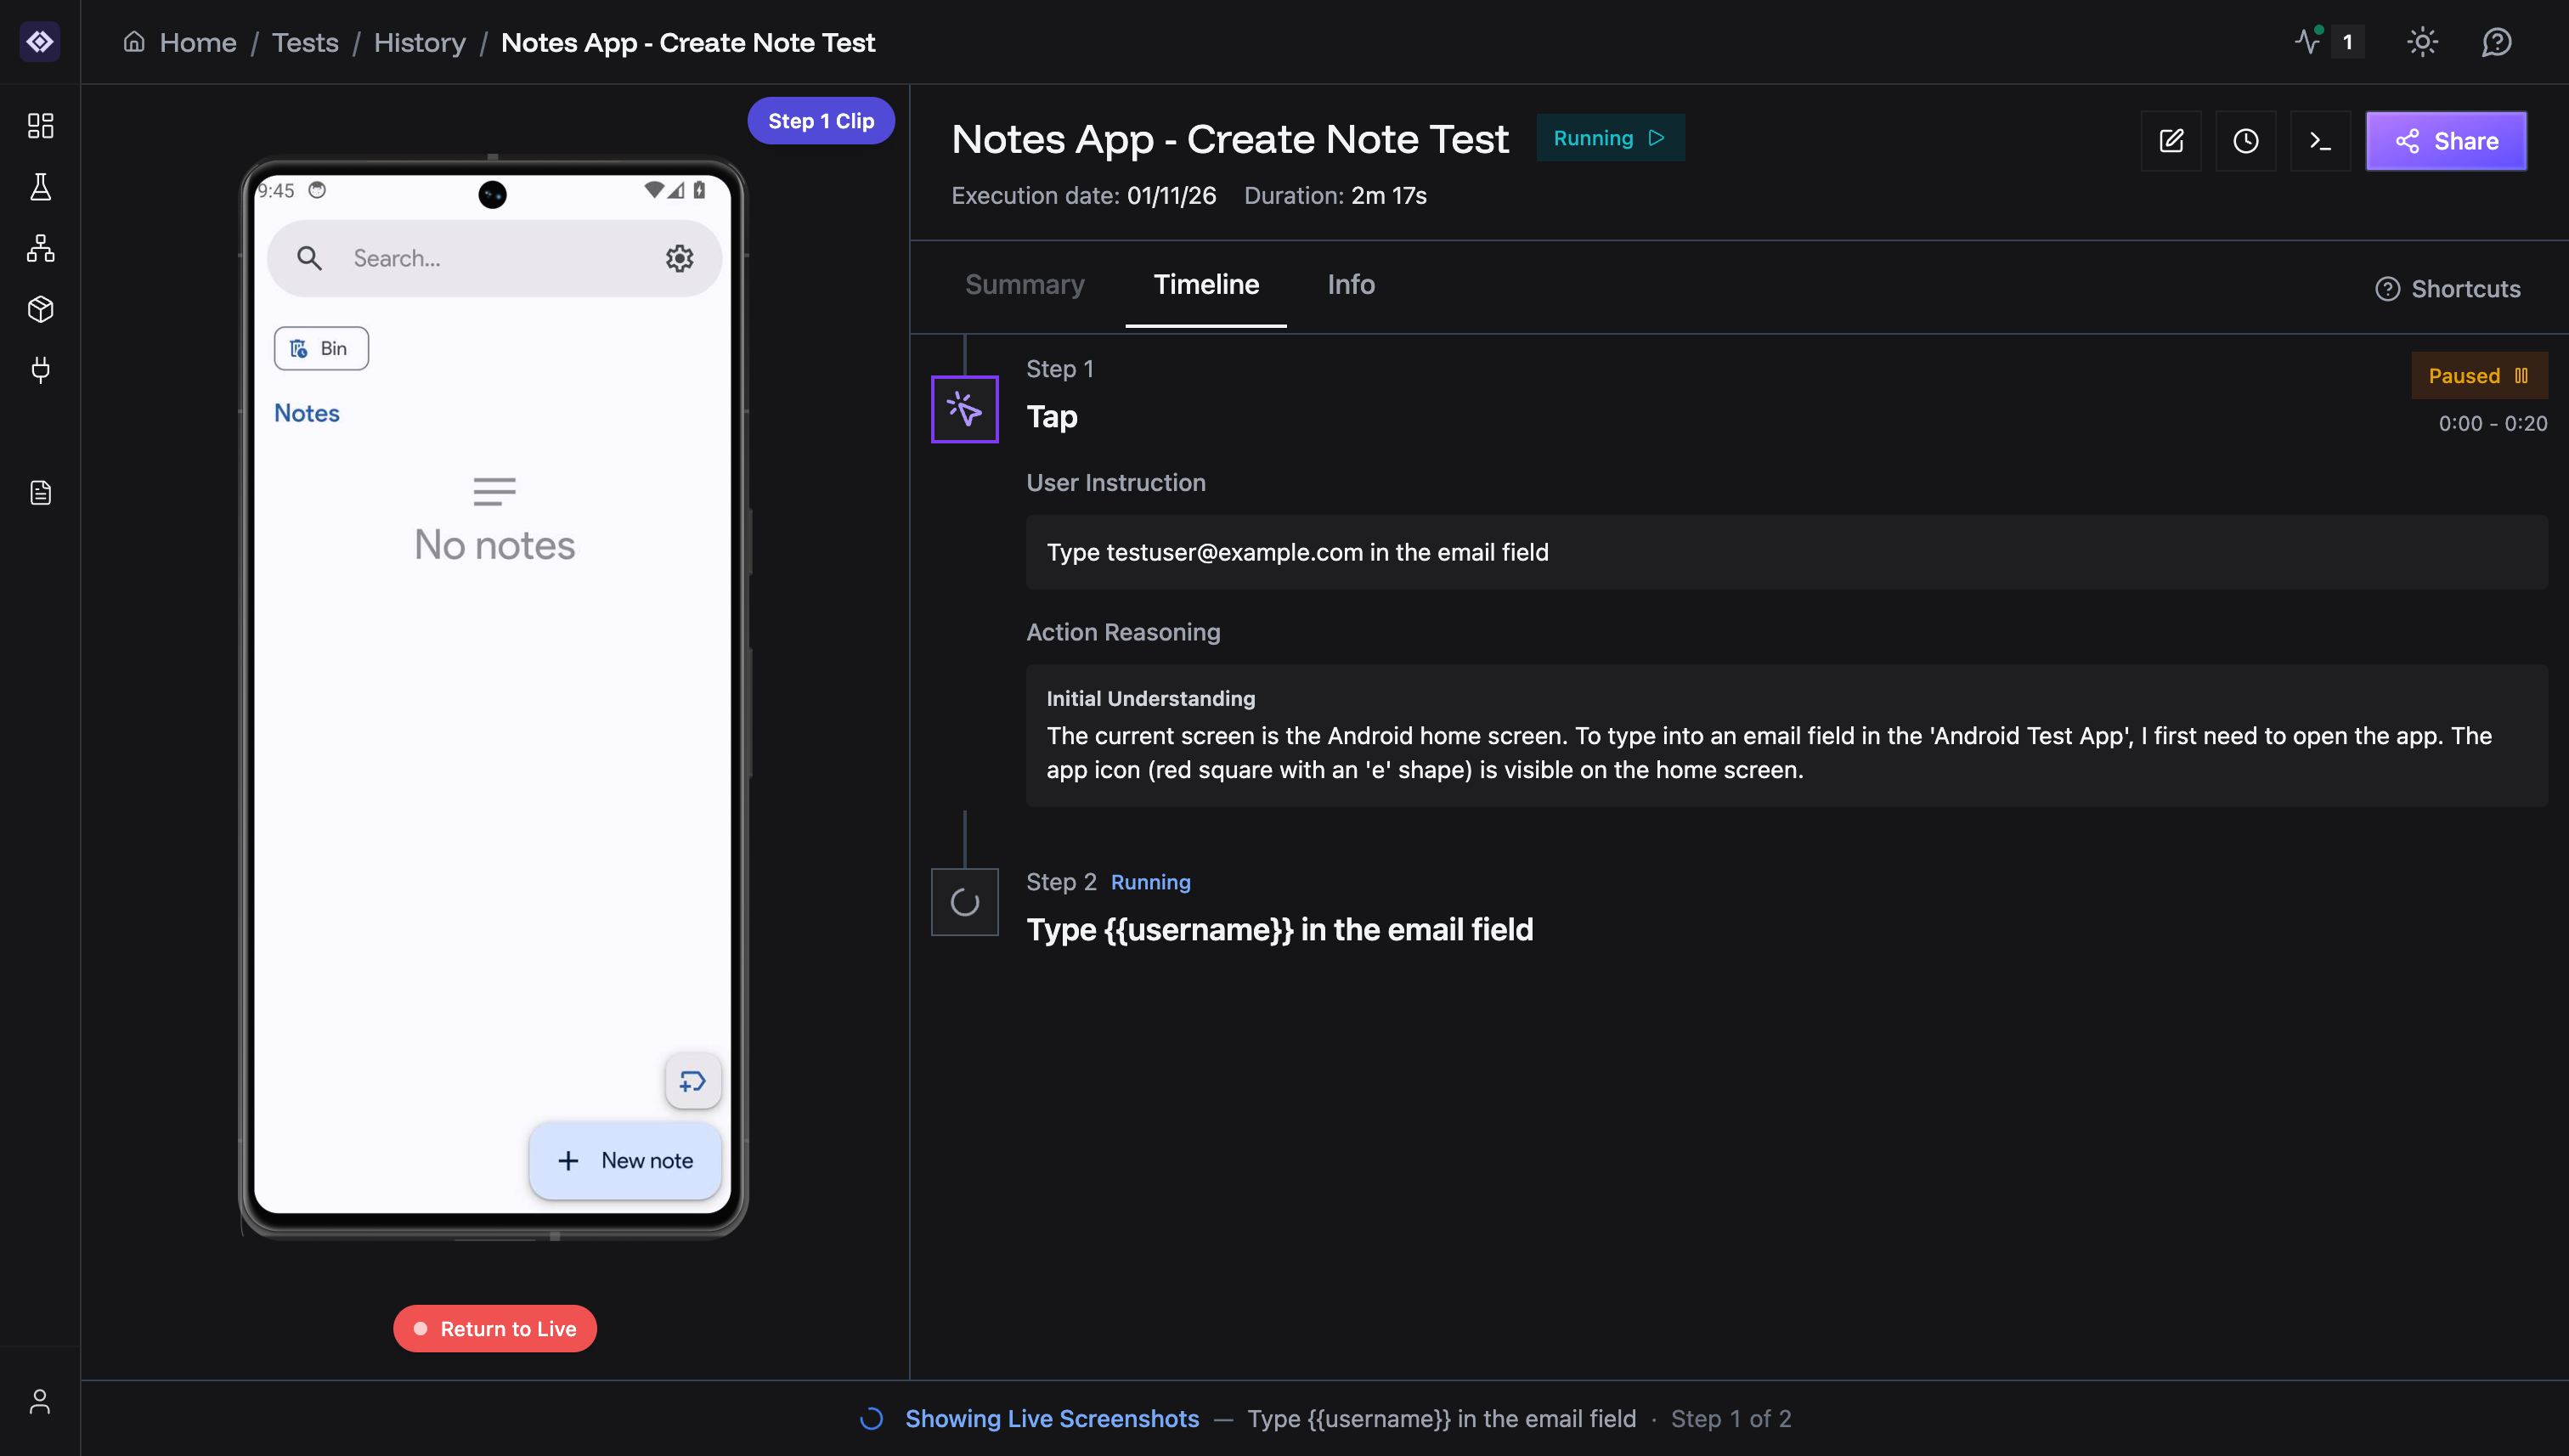This screenshot has width=2569, height=1456.
Task: Click the Running status badge by title
Action: point(1609,138)
